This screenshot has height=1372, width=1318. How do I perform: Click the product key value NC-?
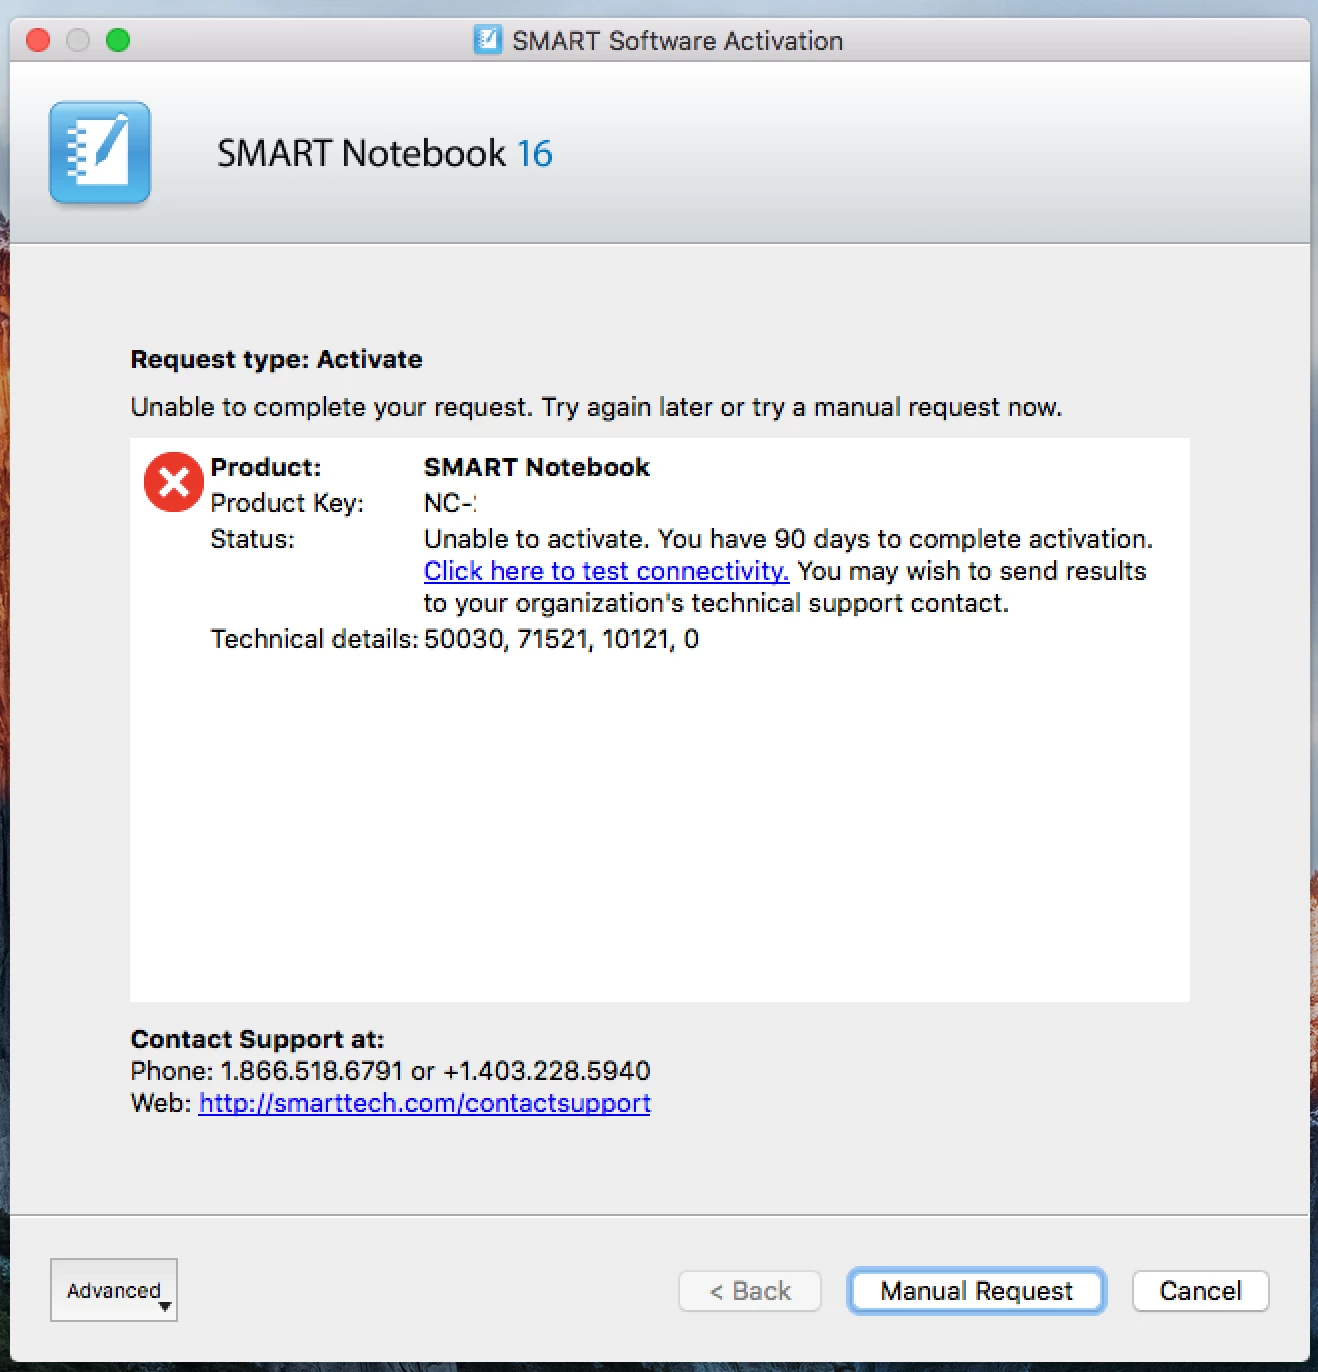449,503
